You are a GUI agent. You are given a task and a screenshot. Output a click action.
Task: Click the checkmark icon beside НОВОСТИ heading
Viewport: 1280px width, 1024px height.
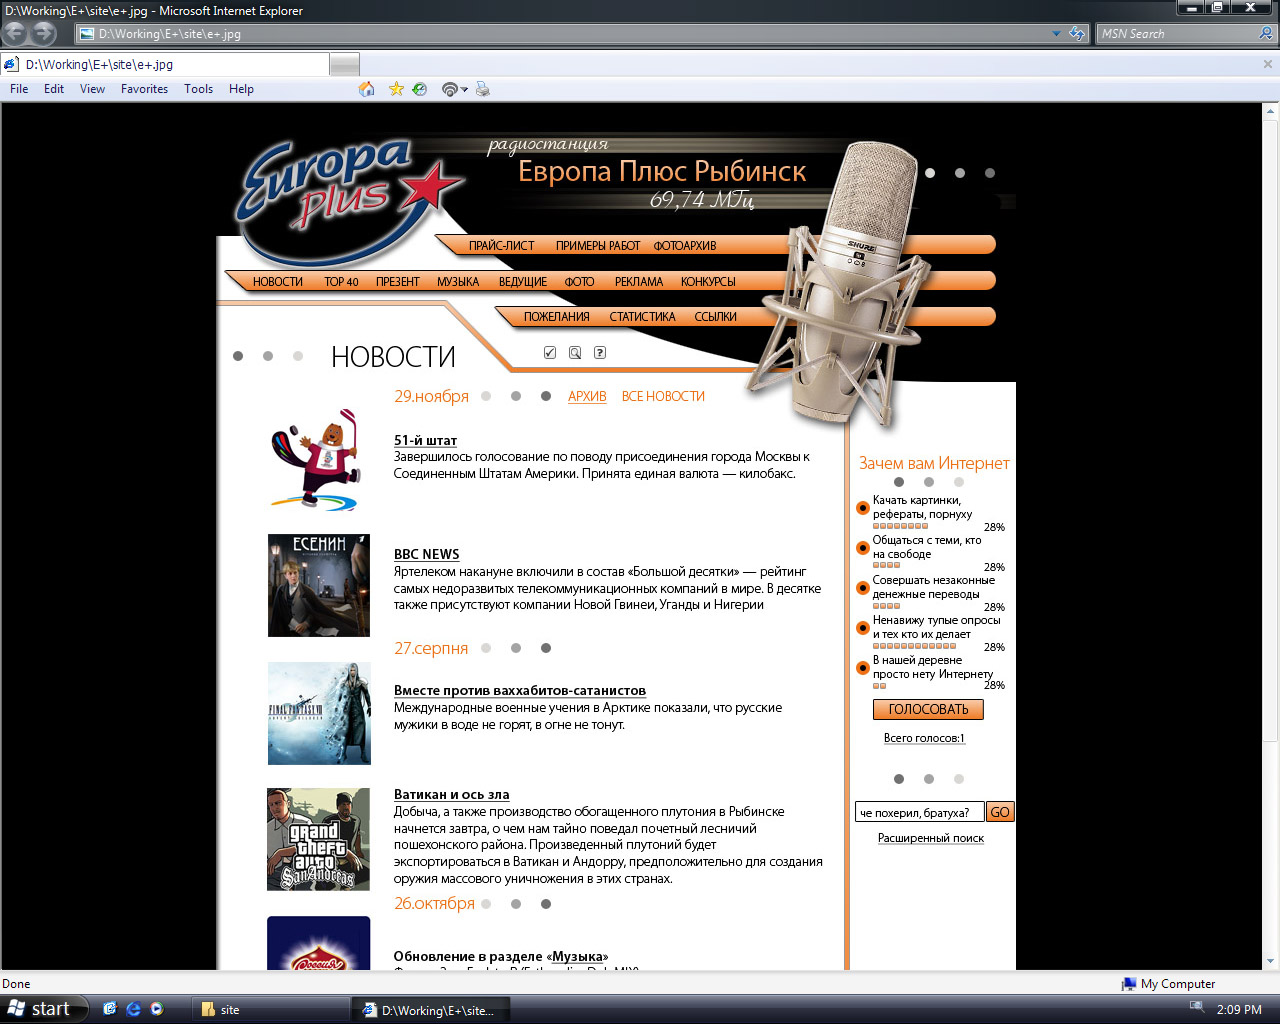coord(550,353)
